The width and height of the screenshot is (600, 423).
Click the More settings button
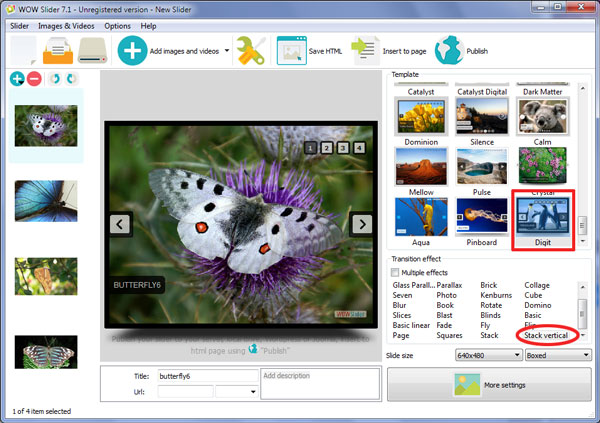(489, 385)
